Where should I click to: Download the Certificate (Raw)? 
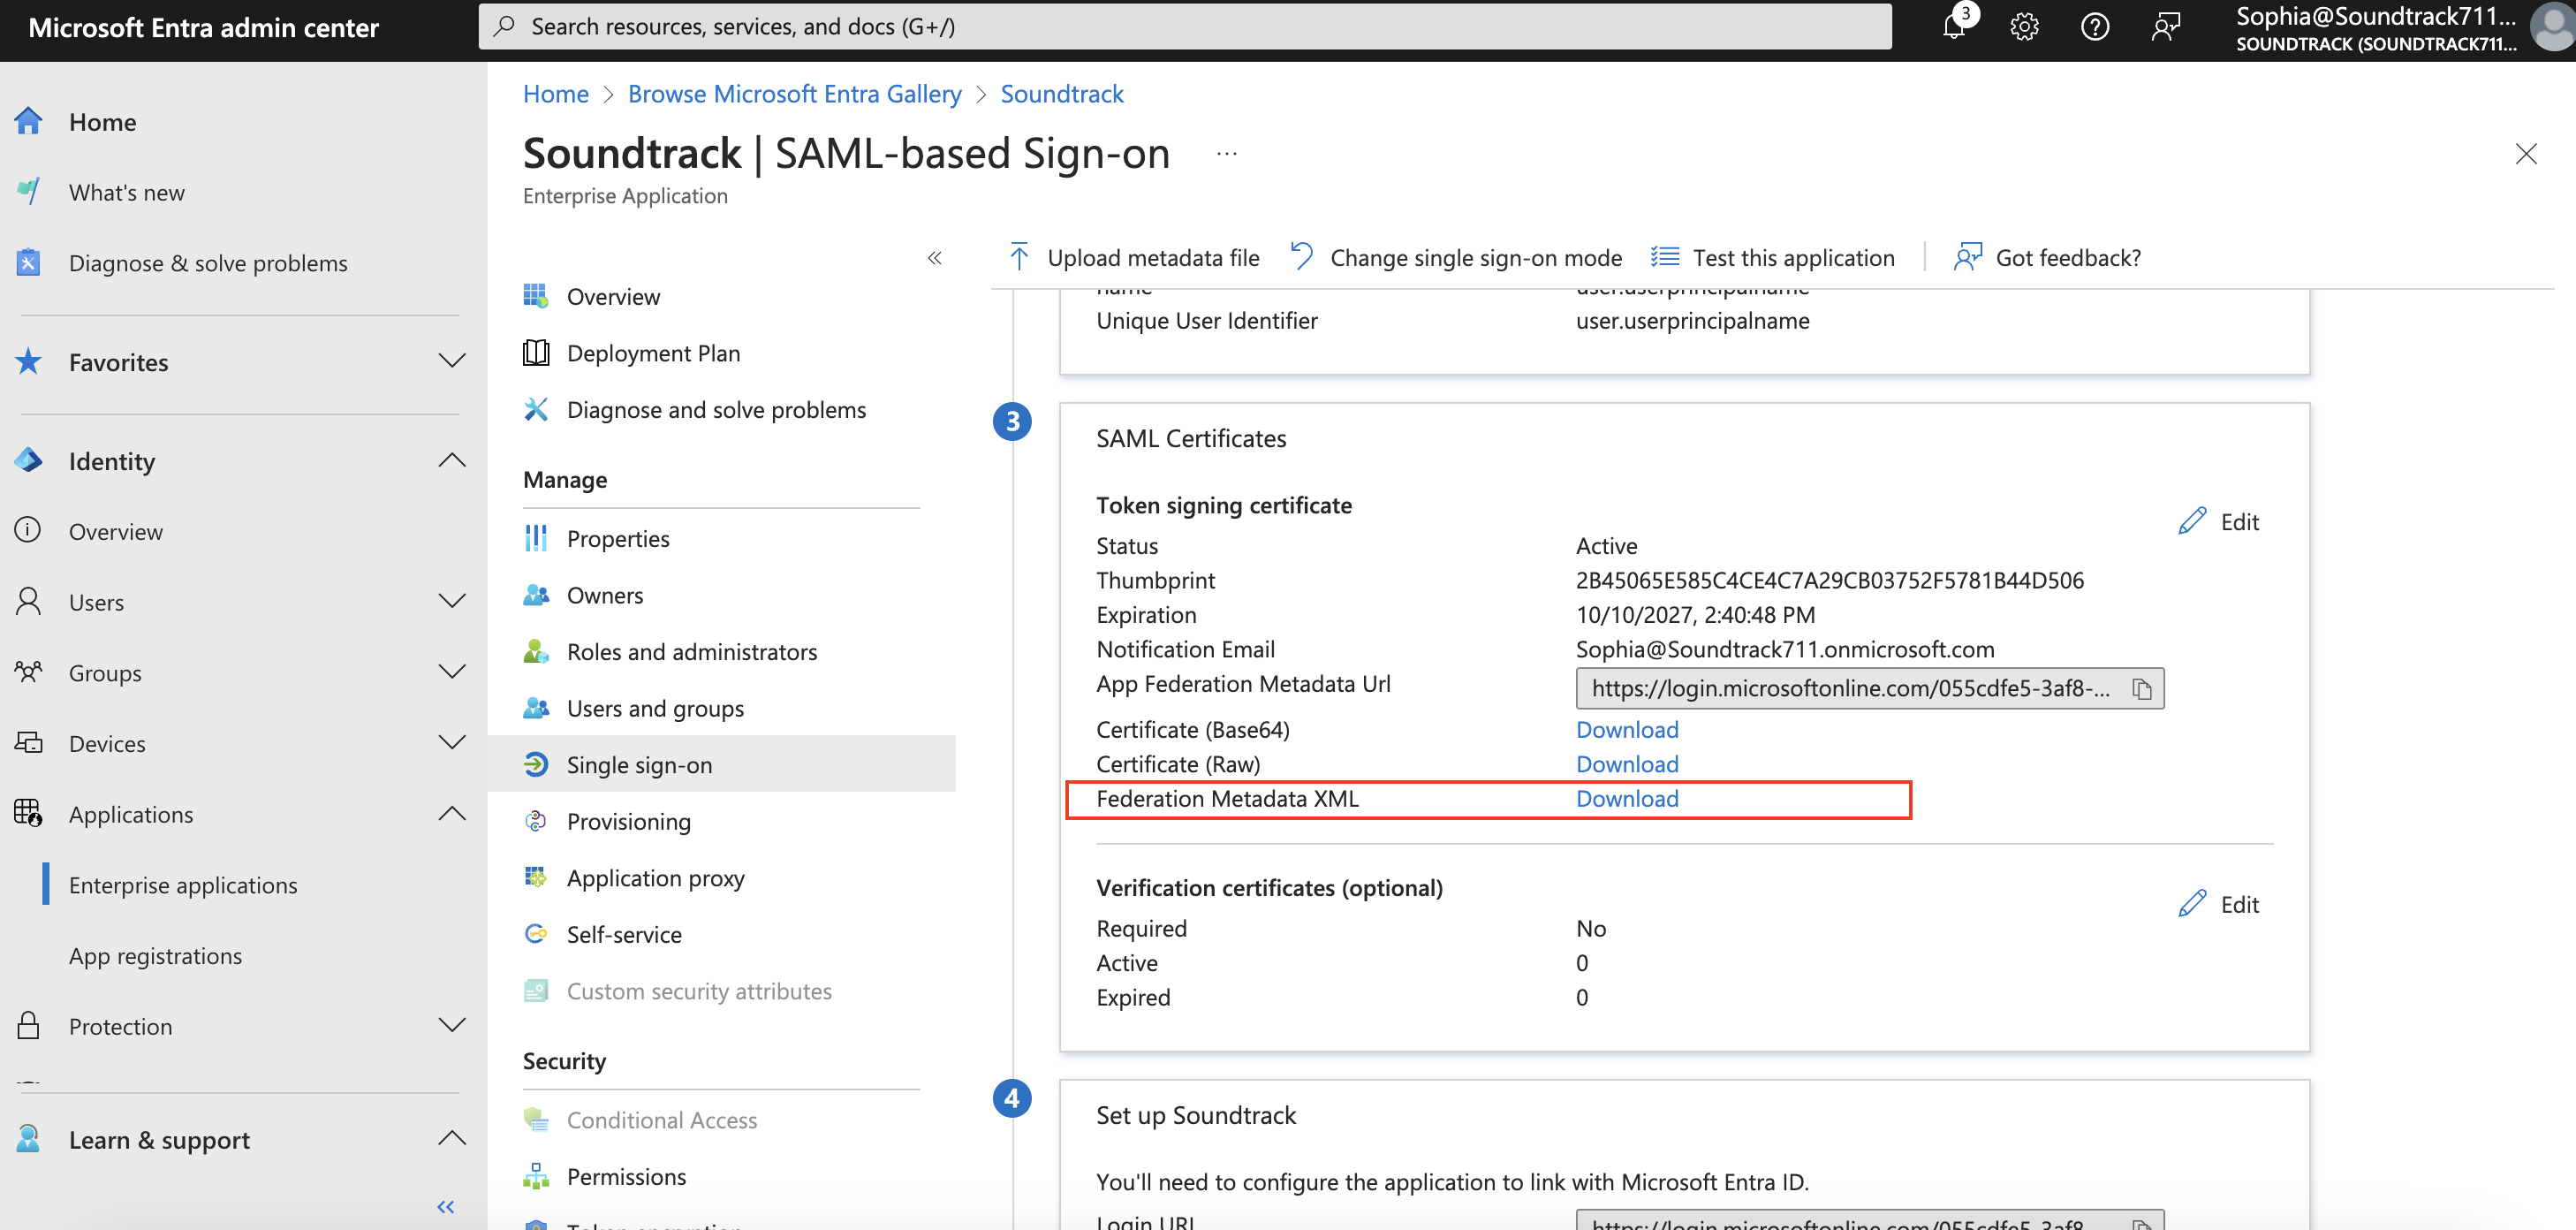tap(1627, 764)
